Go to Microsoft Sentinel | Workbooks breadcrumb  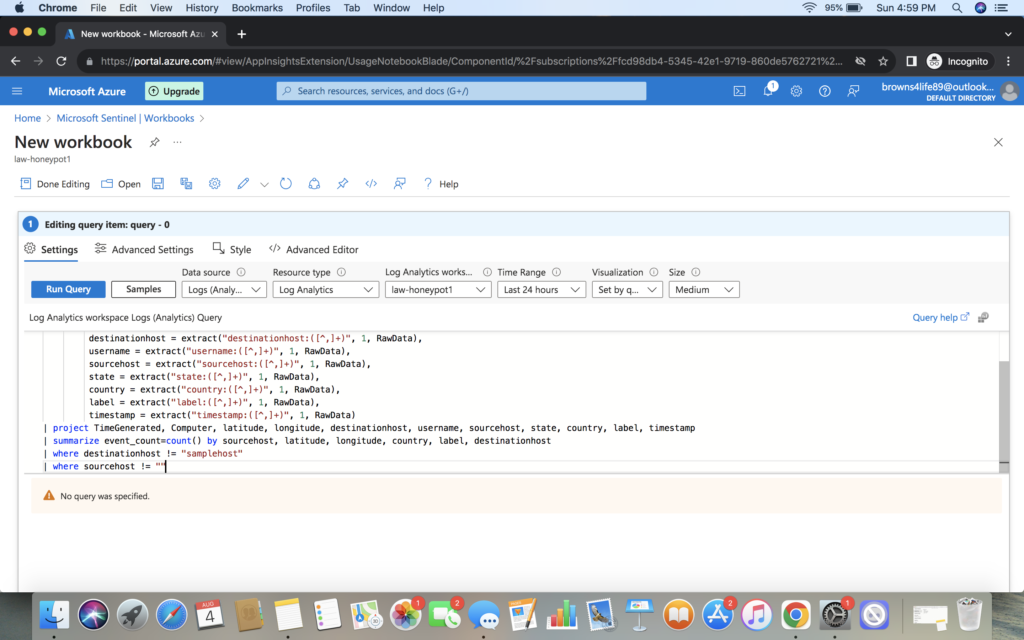tap(125, 118)
